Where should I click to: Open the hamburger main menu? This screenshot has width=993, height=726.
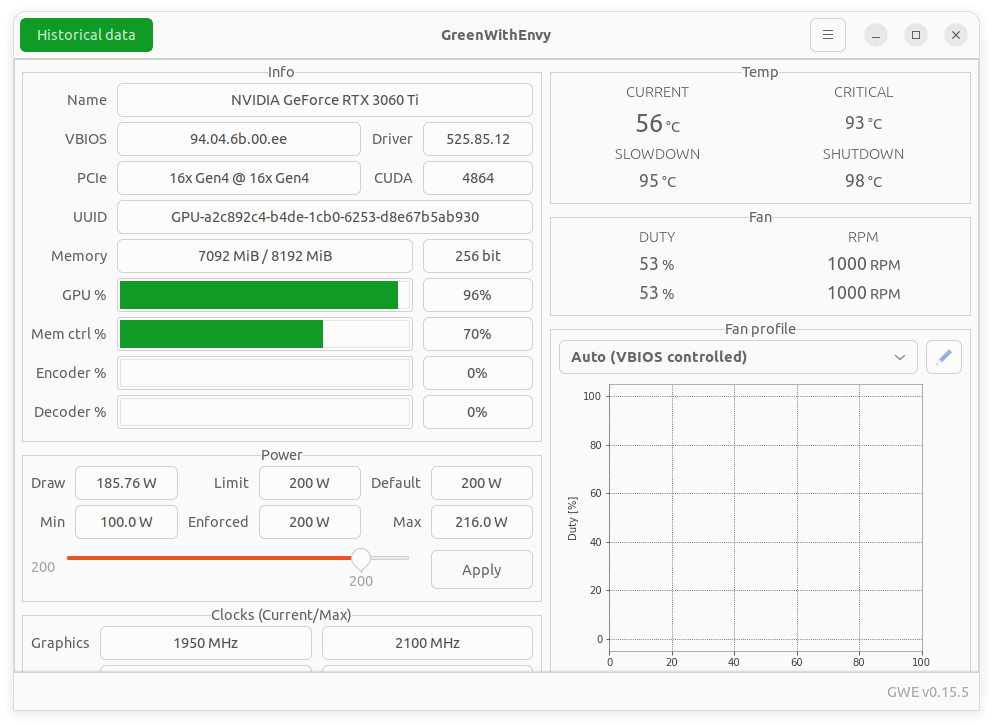[x=828, y=35]
